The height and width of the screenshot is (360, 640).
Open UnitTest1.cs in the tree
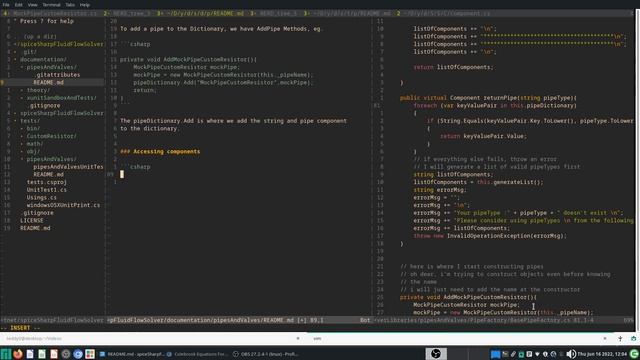click(x=47, y=190)
